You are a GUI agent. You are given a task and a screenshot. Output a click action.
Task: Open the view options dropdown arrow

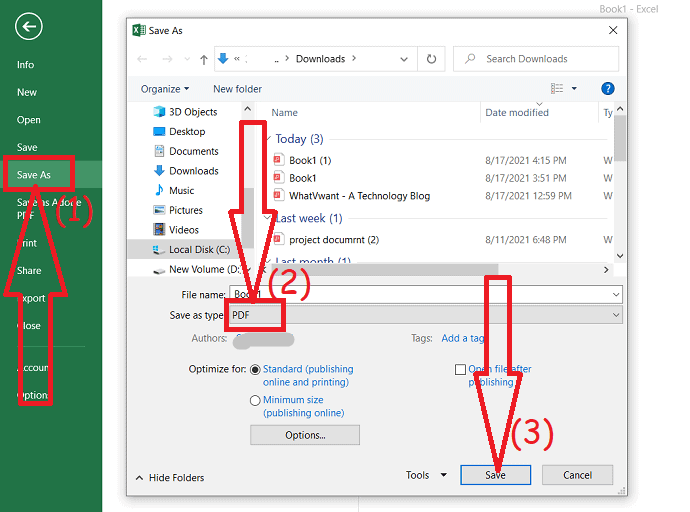pyautogui.click(x=574, y=88)
